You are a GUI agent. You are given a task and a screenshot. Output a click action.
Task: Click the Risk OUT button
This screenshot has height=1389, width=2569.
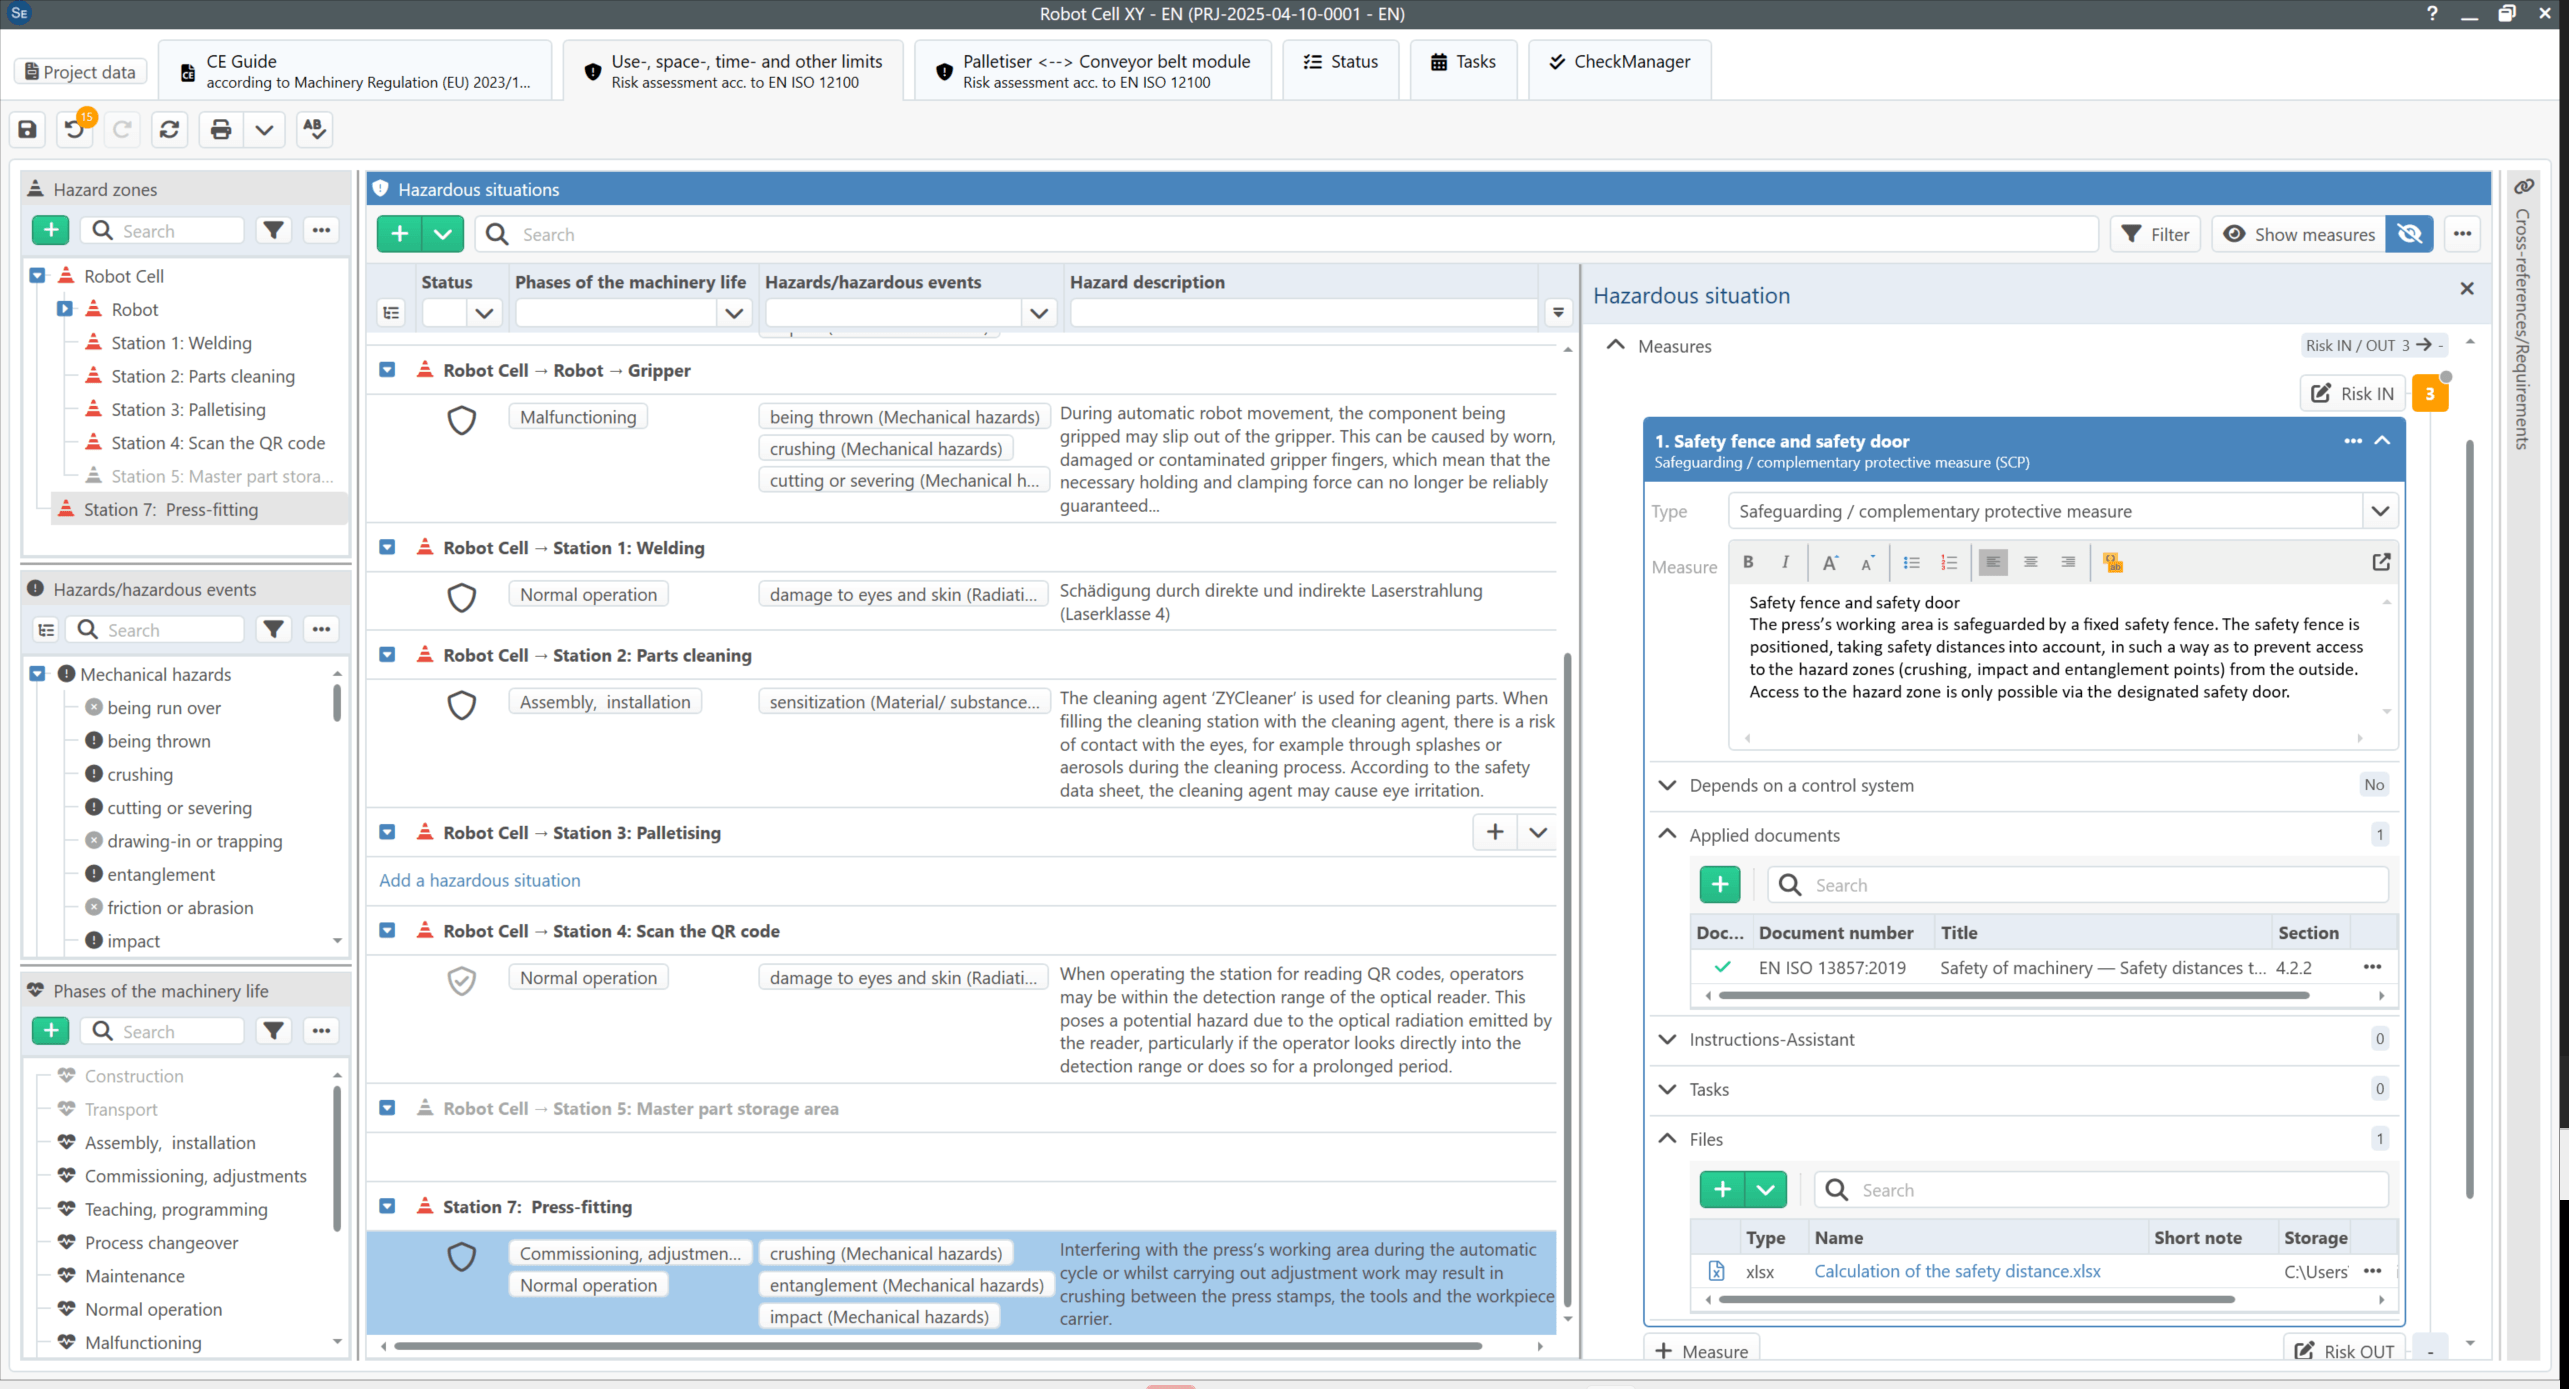(2343, 1350)
